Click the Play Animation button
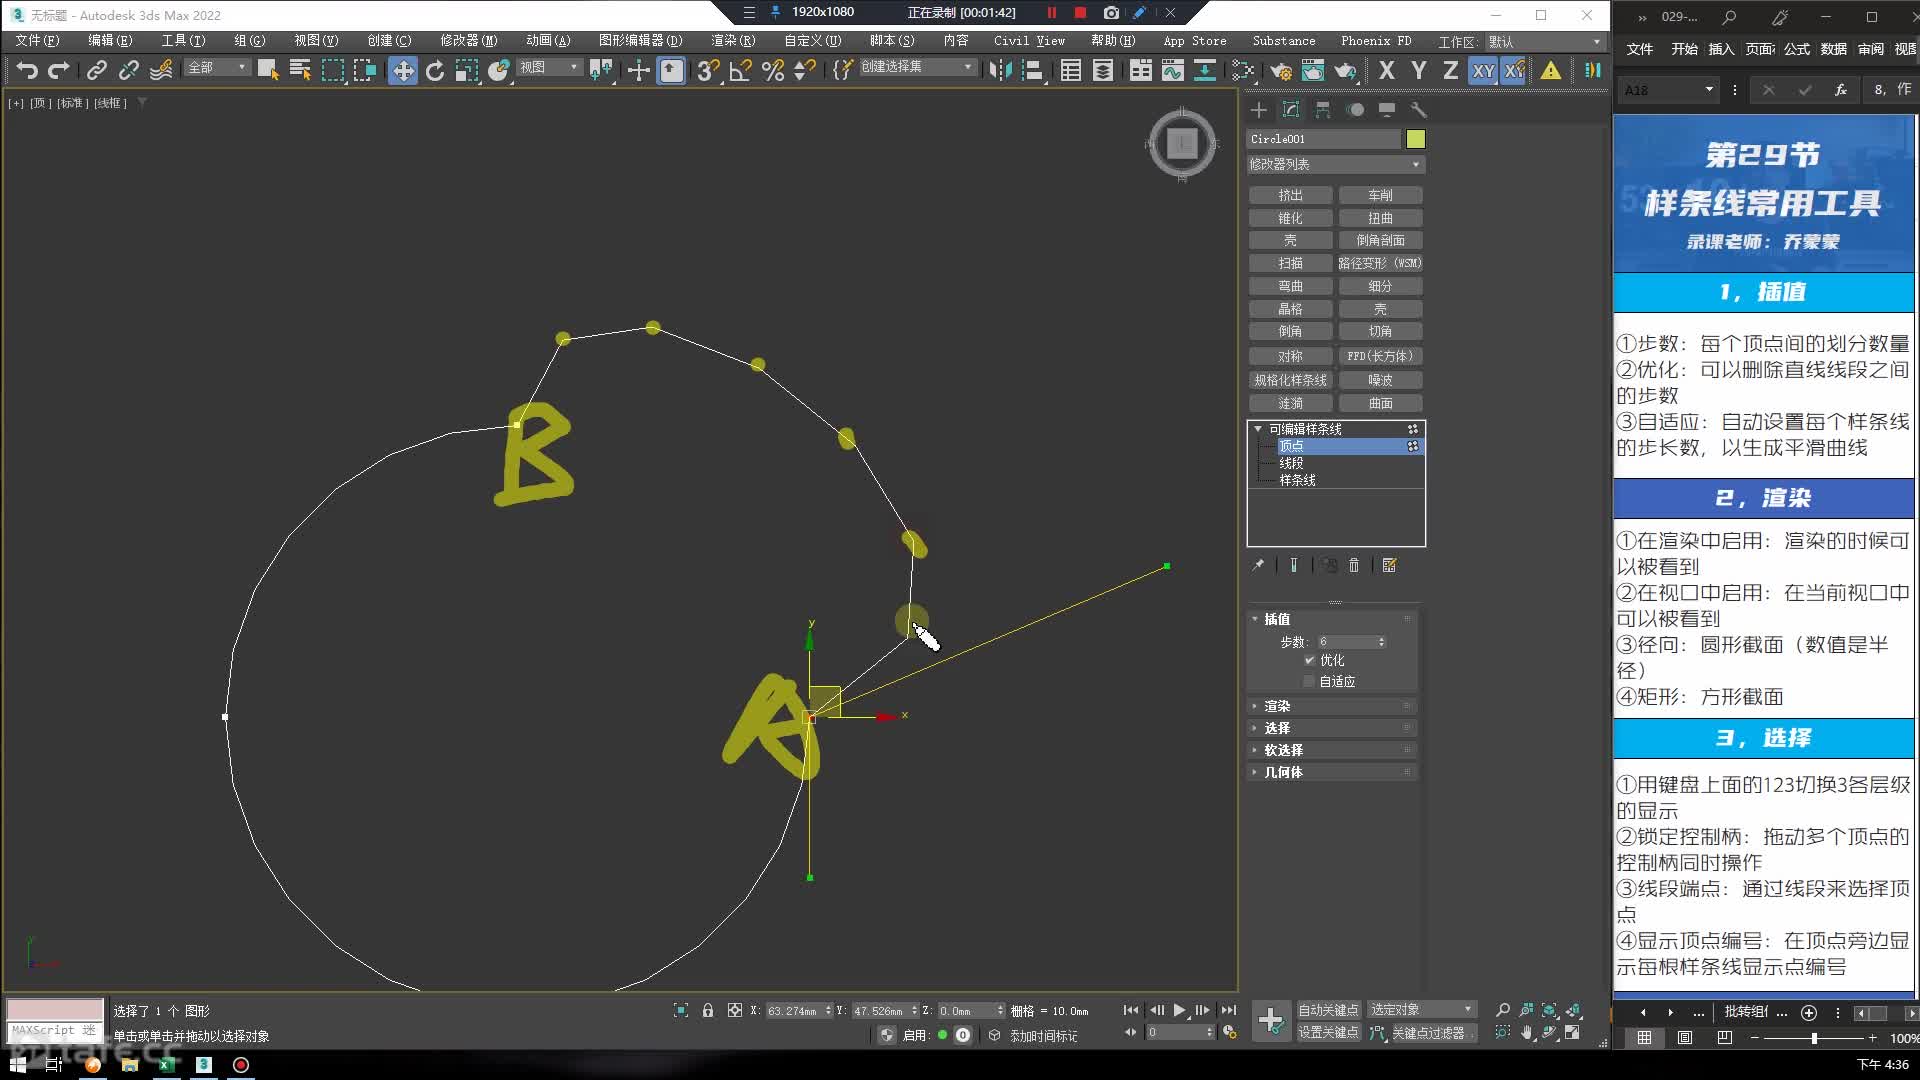This screenshot has width=1920, height=1080. tap(1179, 1010)
